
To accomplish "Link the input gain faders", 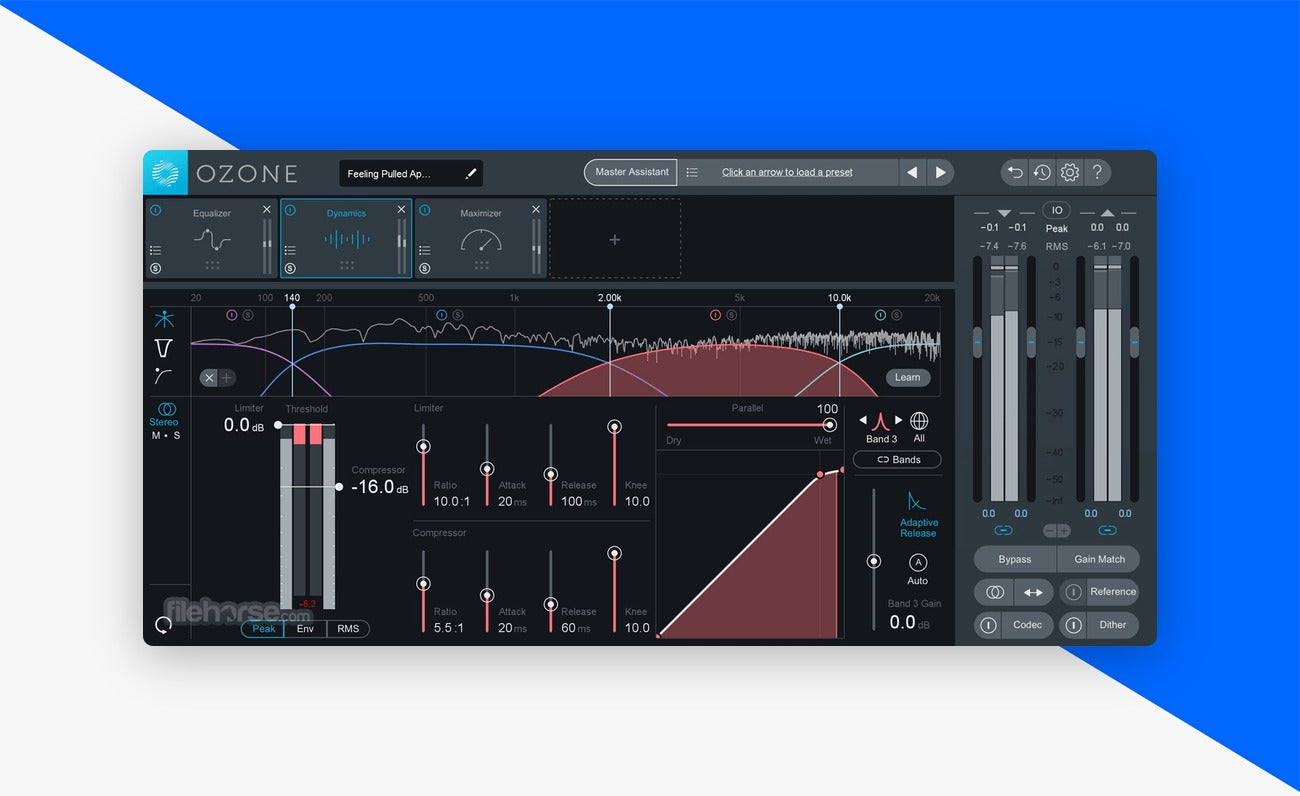I will [x=1003, y=530].
